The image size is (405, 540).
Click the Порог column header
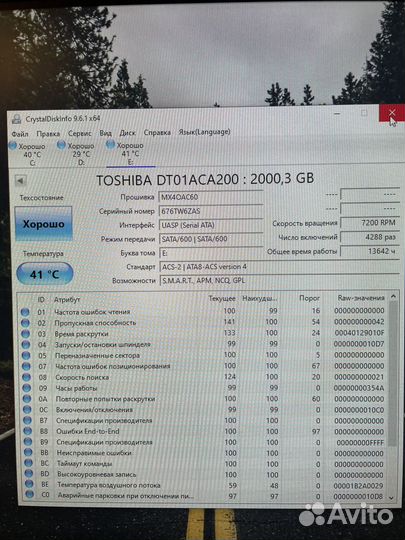point(309,298)
